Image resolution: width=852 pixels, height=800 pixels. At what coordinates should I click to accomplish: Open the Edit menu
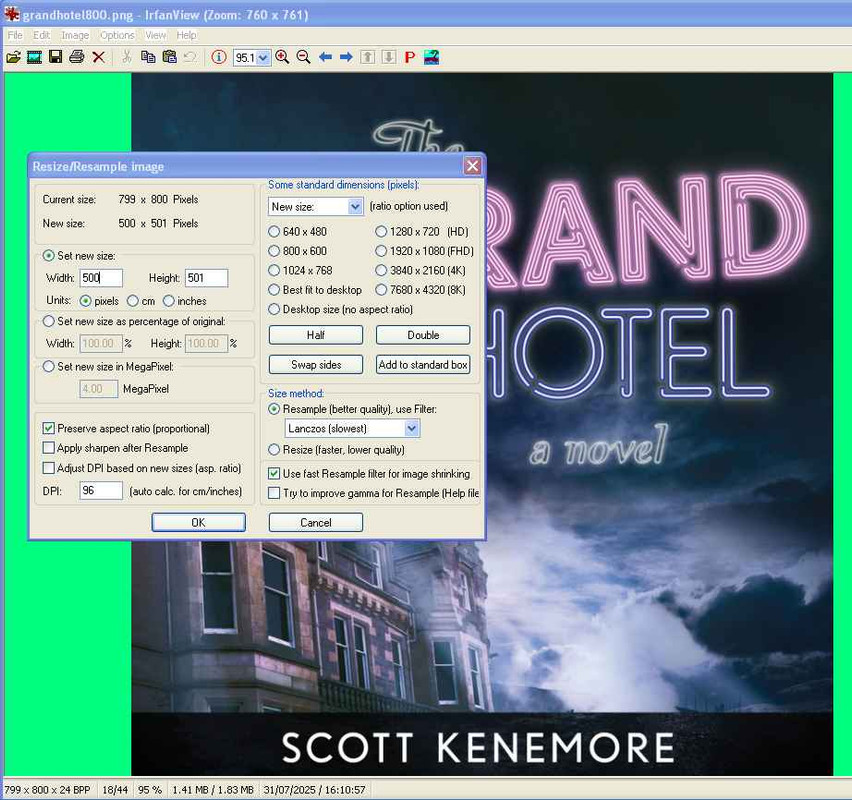(x=41, y=35)
